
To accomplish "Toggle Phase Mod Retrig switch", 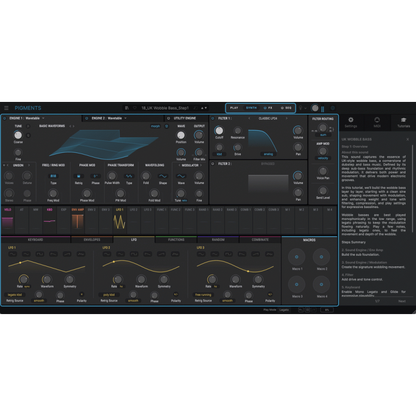I will pyautogui.click(x=79, y=176).
